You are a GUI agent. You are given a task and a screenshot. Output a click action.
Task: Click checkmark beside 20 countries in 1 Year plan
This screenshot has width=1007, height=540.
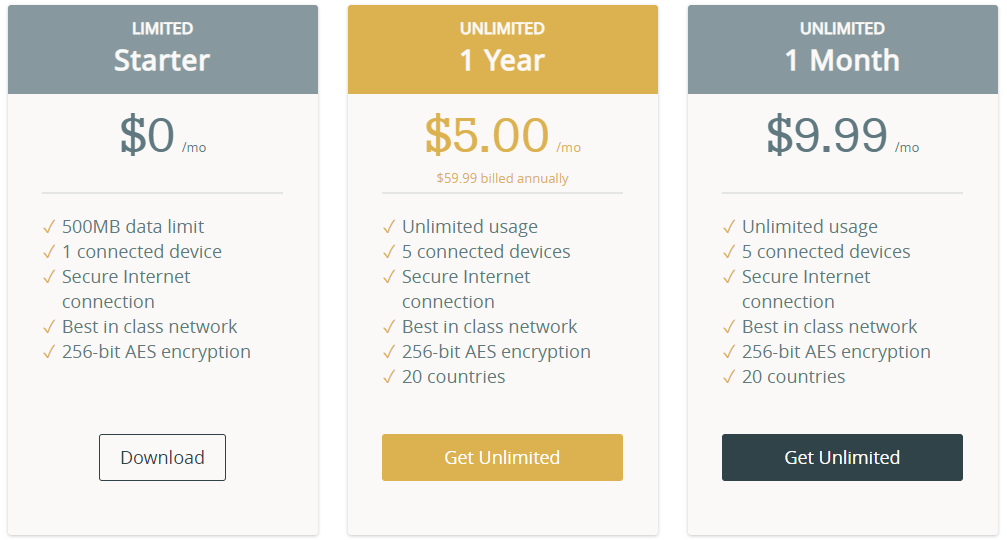click(x=389, y=377)
